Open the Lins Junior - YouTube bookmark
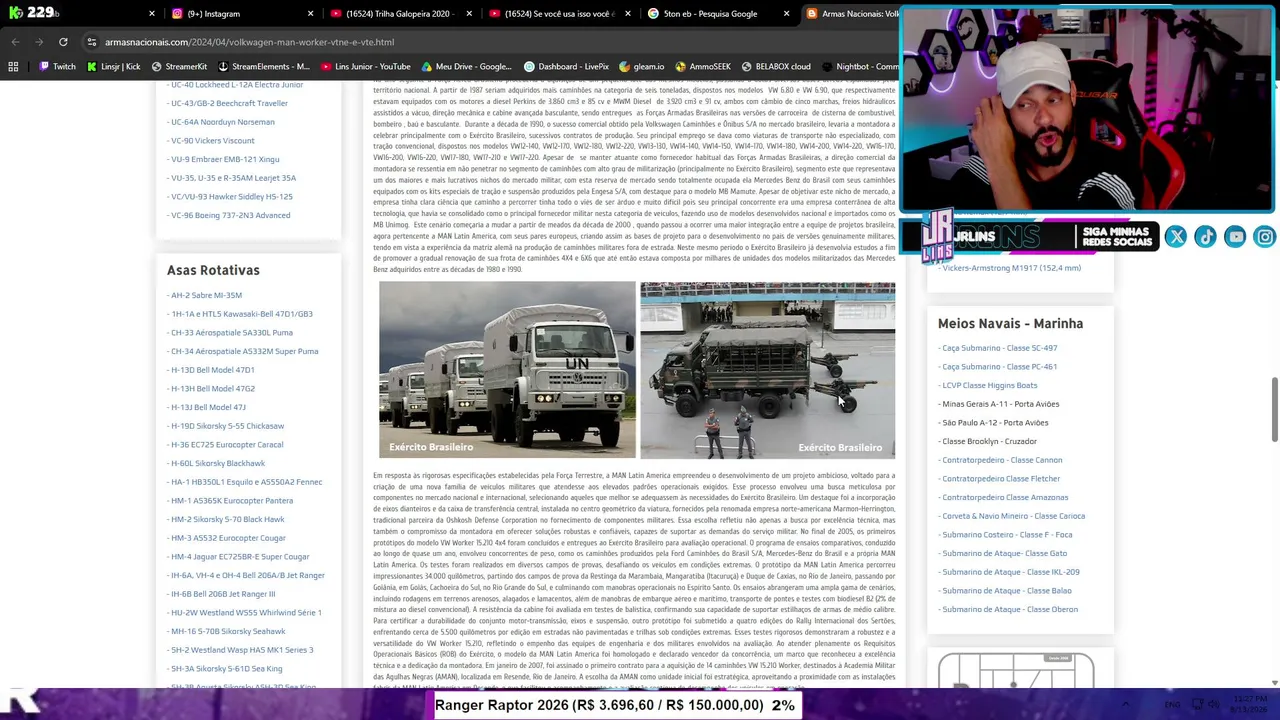Image resolution: width=1280 pixels, height=720 pixels. click(365, 67)
